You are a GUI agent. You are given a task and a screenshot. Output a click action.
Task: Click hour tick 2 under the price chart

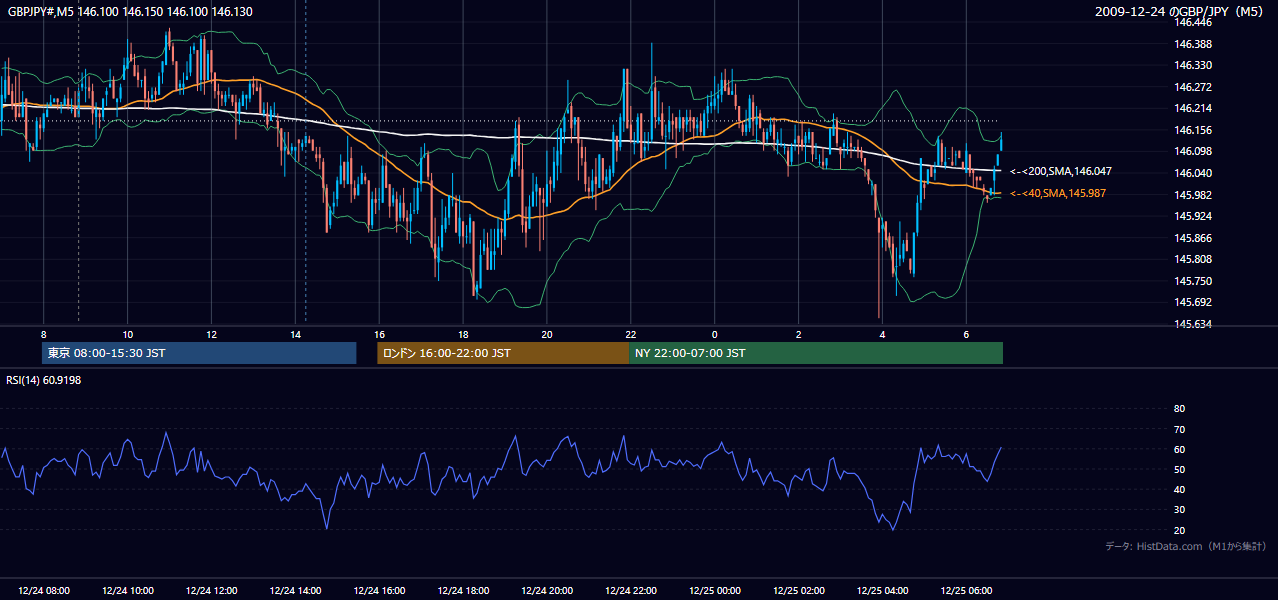799,334
